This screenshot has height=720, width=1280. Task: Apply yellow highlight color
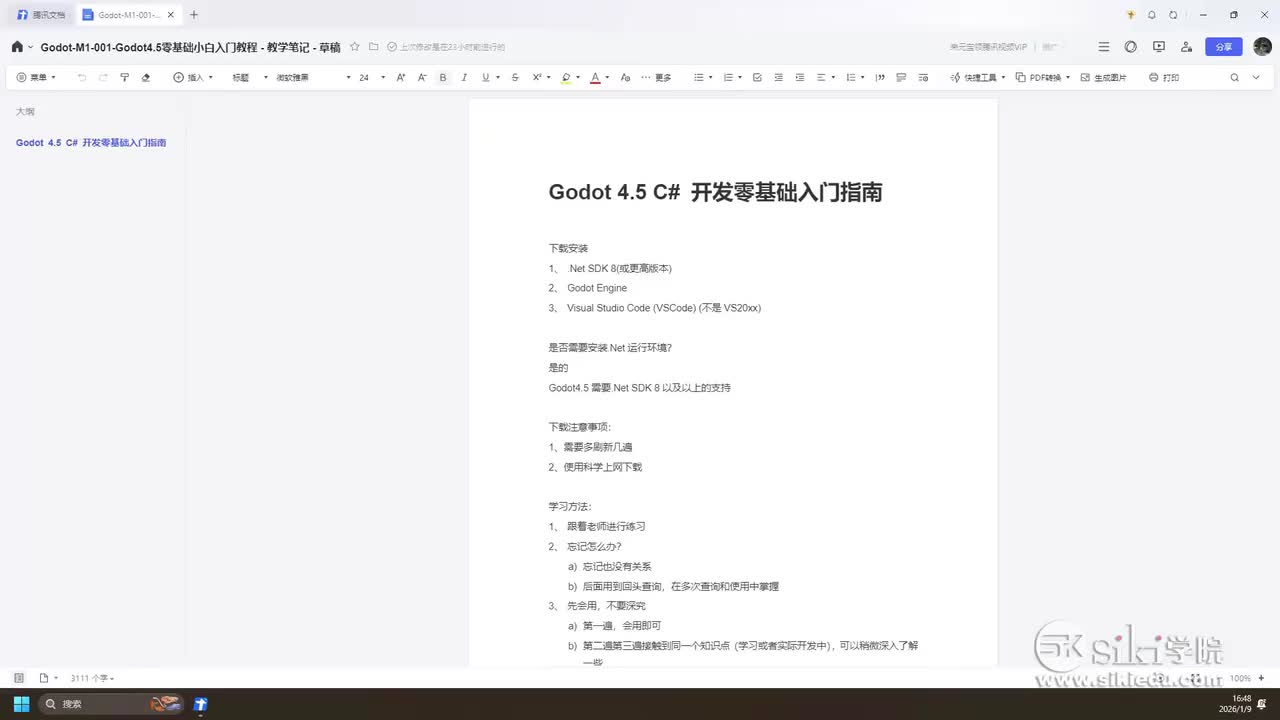[x=566, y=77]
